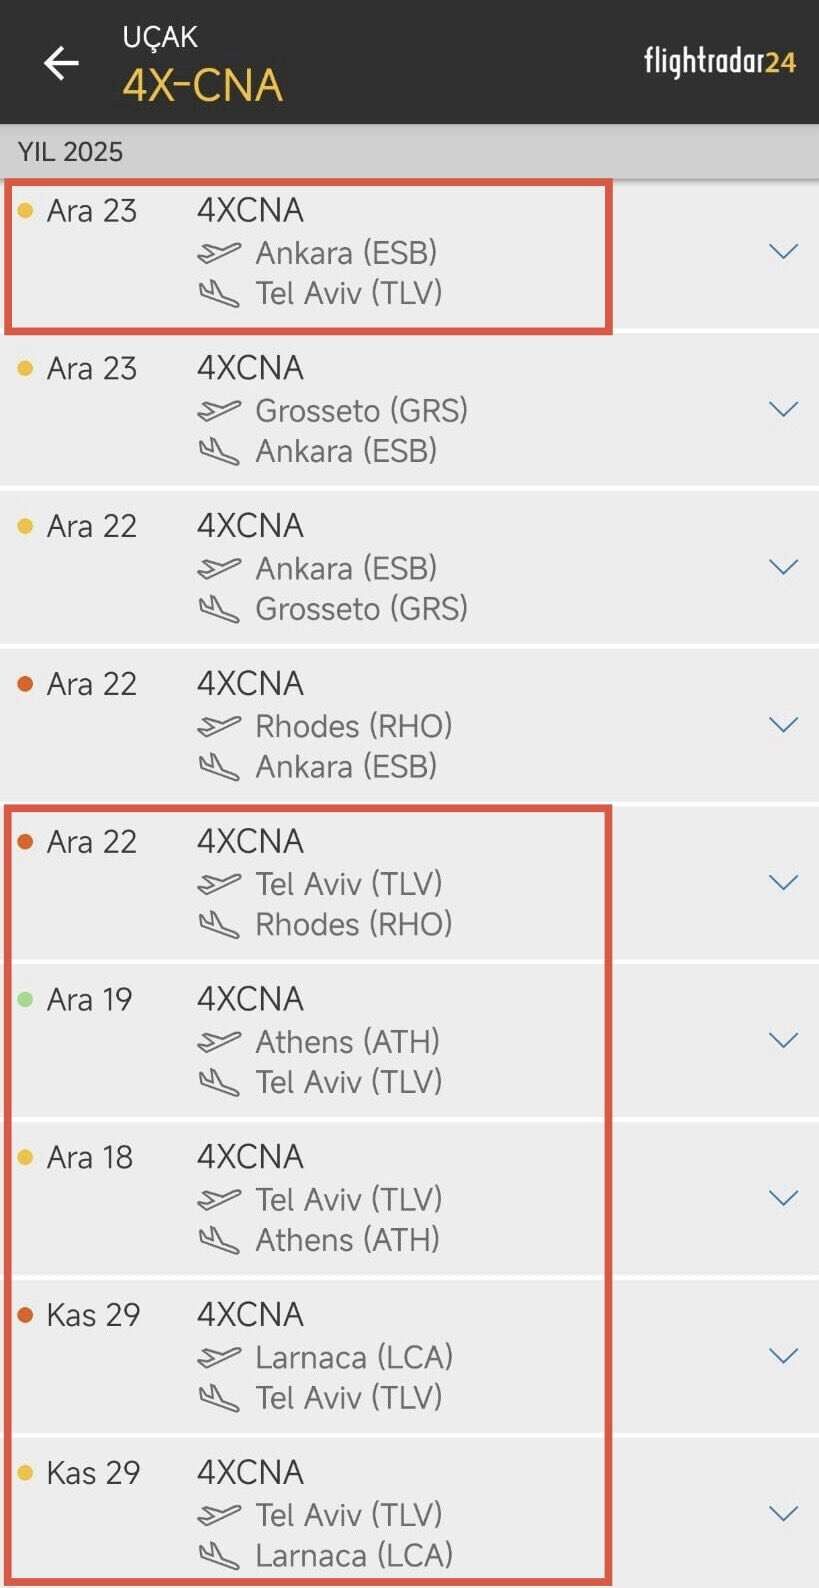Screen dimensions: 819x1588
Task: Click landing plane icon beside Tel Aviv, top row
Action: 218,294
